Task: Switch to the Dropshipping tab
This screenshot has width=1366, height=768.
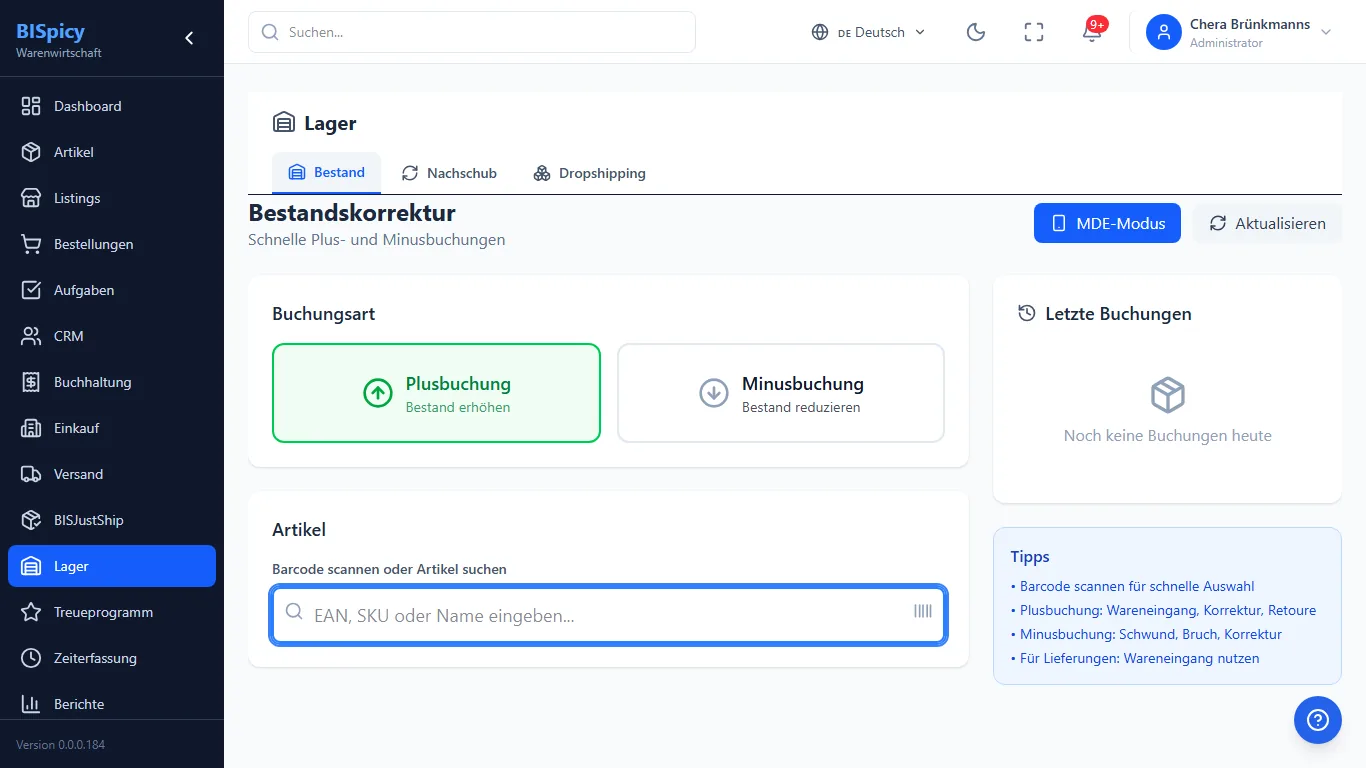Action: coord(589,173)
